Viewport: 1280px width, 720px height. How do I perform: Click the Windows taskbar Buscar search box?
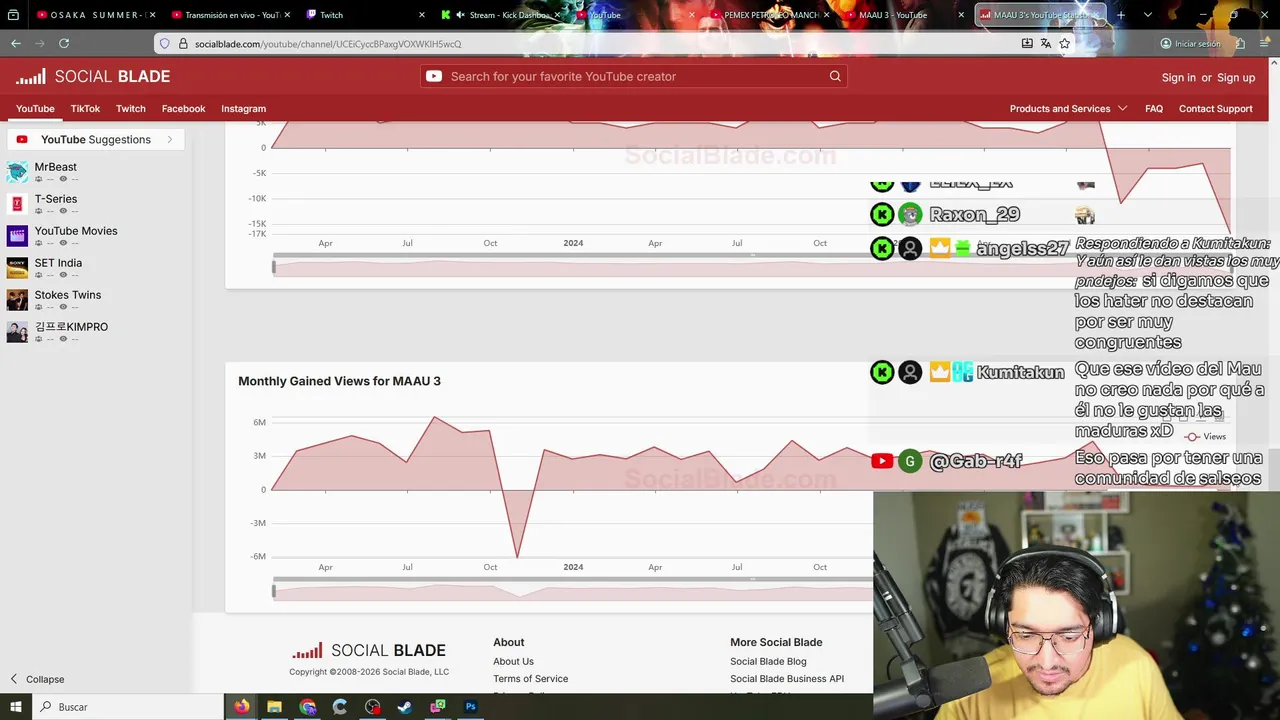pyautogui.click(x=130, y=707)
